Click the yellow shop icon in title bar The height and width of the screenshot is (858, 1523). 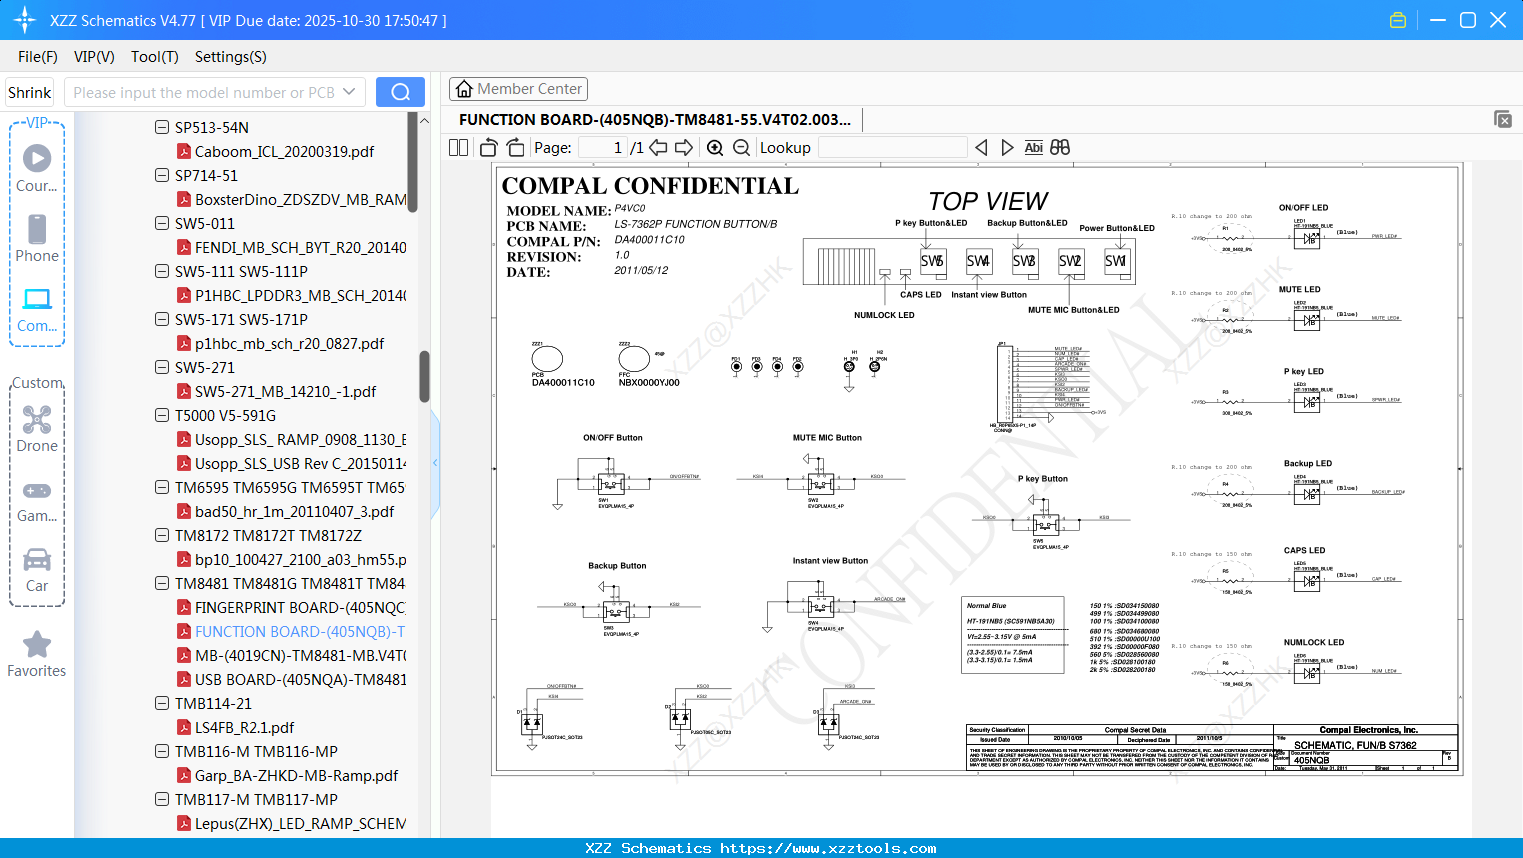1398,20
